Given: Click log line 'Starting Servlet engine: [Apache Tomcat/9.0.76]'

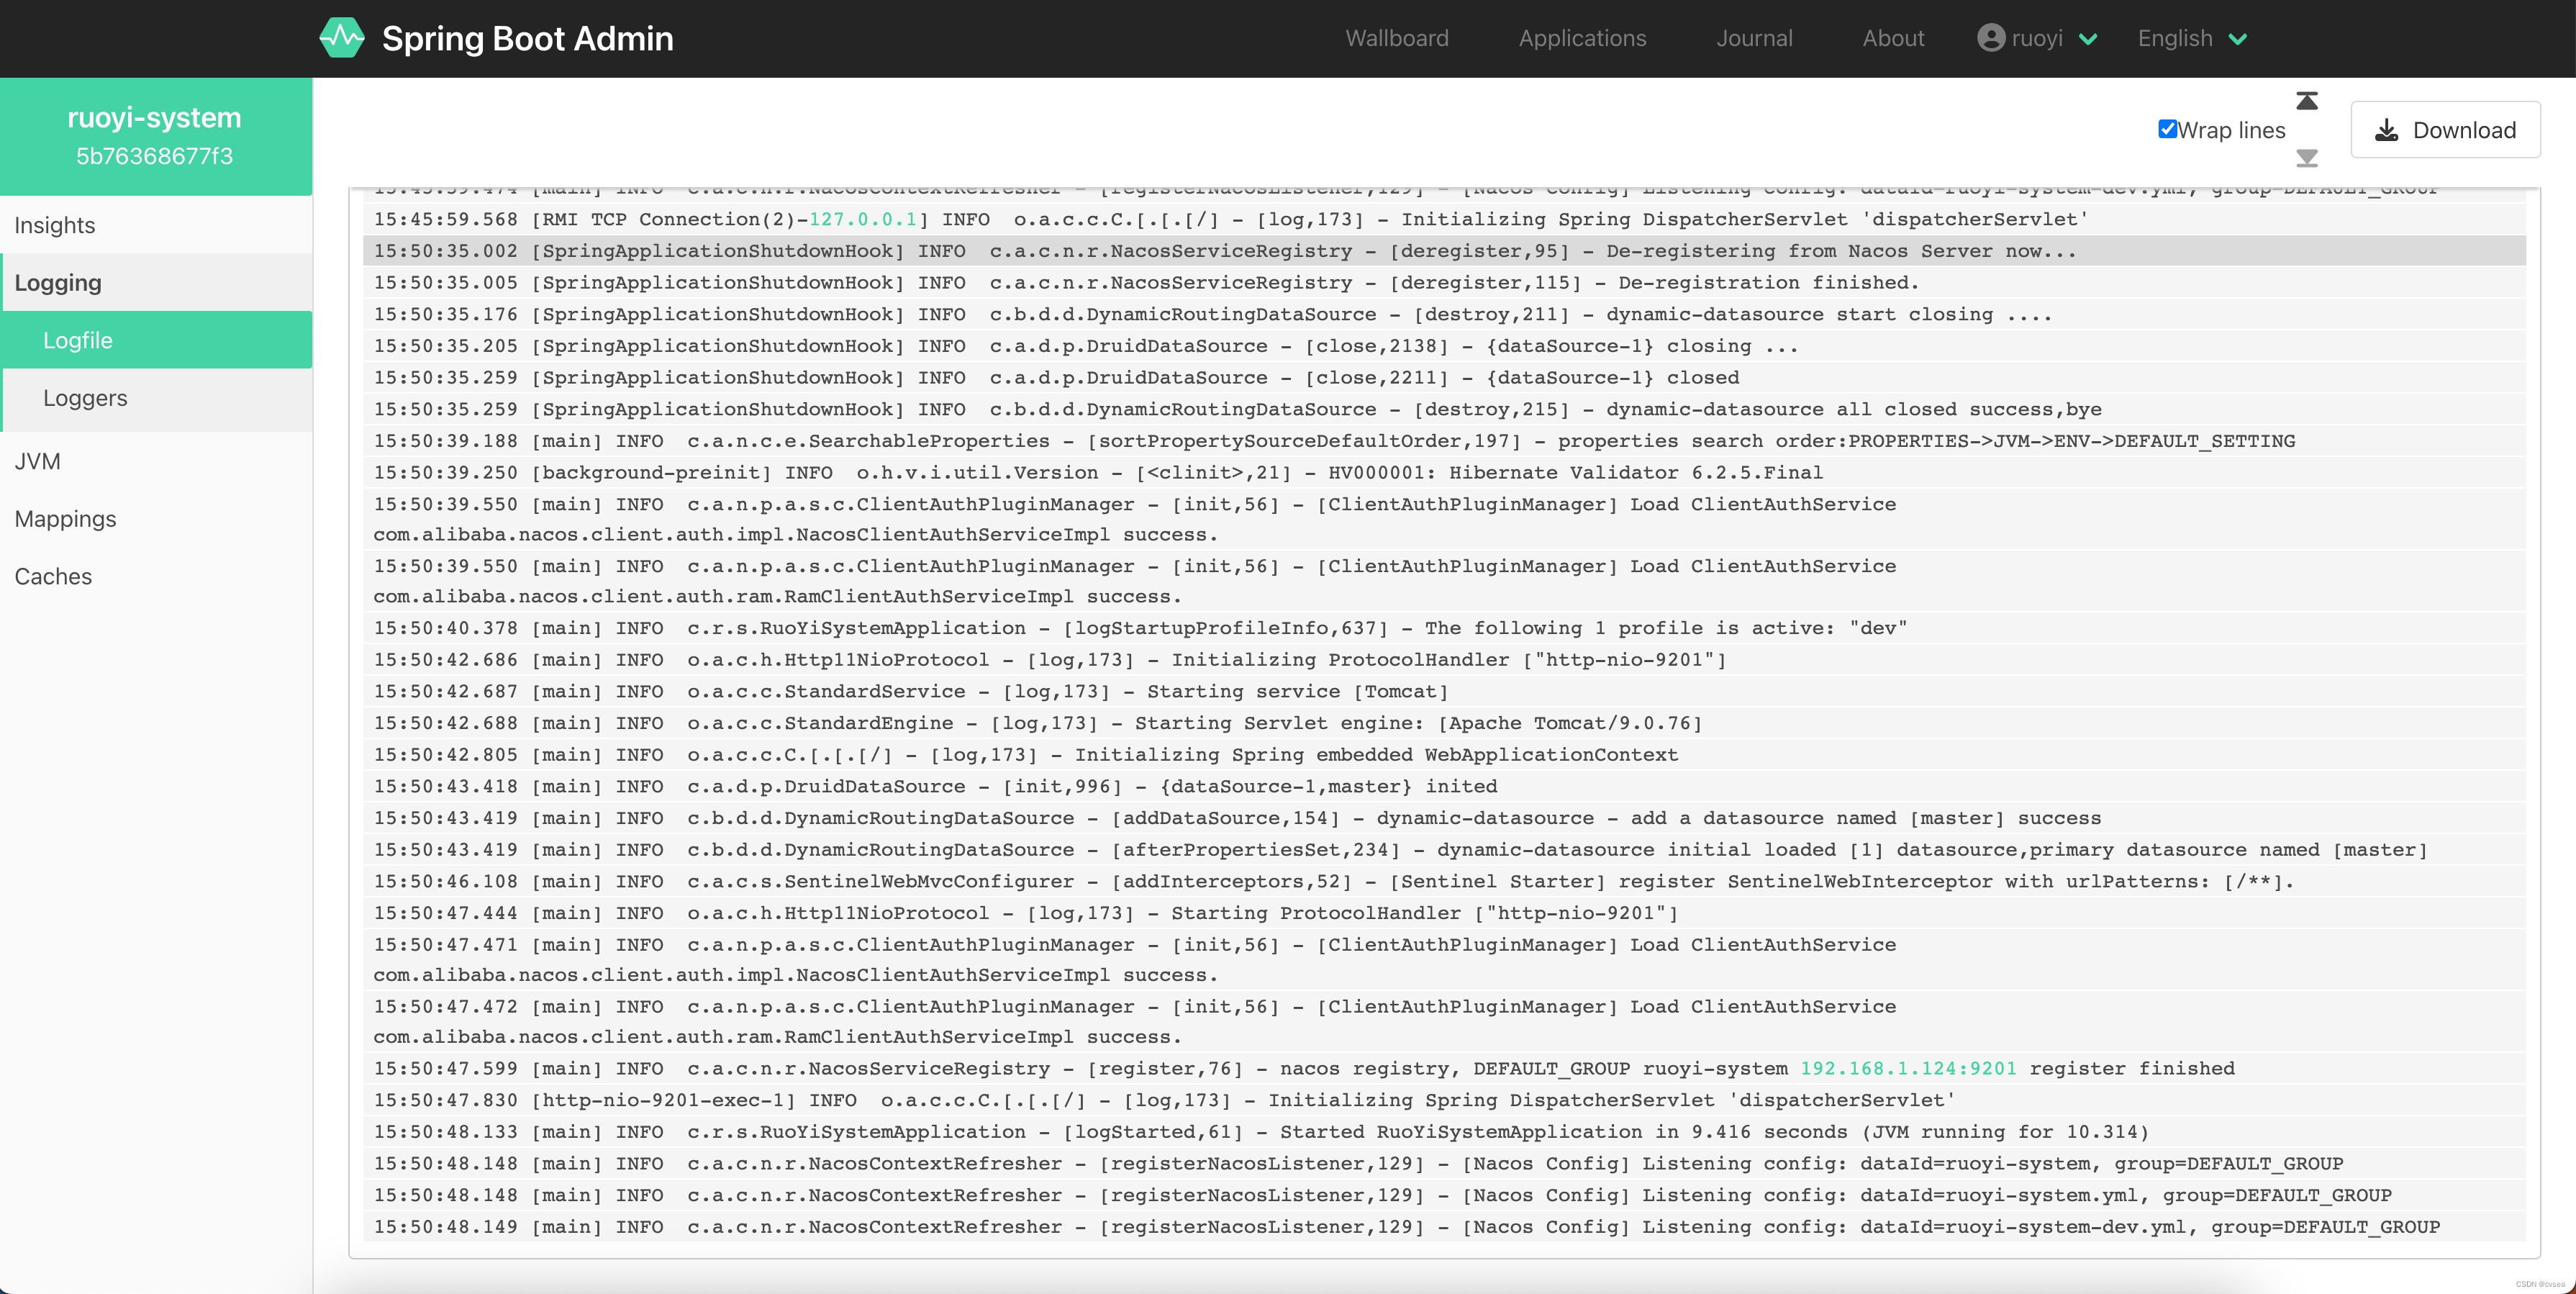Looking at the screenshot, I should [x=1444, y=723].
